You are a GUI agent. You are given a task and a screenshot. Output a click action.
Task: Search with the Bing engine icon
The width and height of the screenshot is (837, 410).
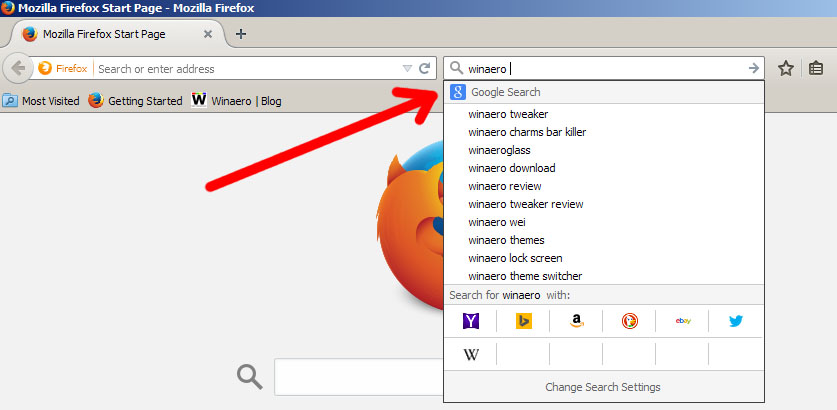[524, 321]
